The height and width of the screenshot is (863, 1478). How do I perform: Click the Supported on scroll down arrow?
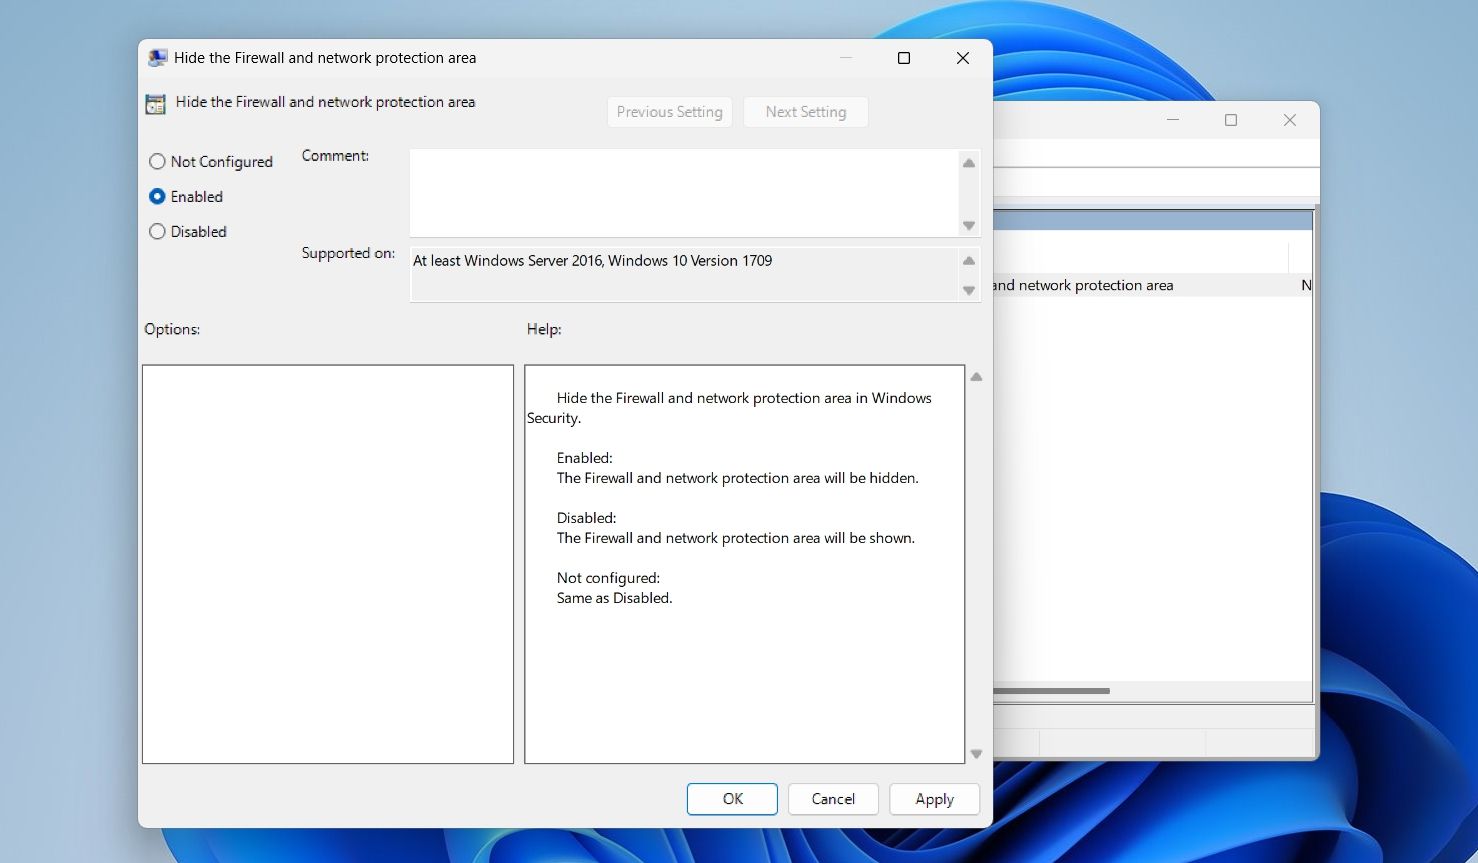pyautogui.click(x=968, y=290)
